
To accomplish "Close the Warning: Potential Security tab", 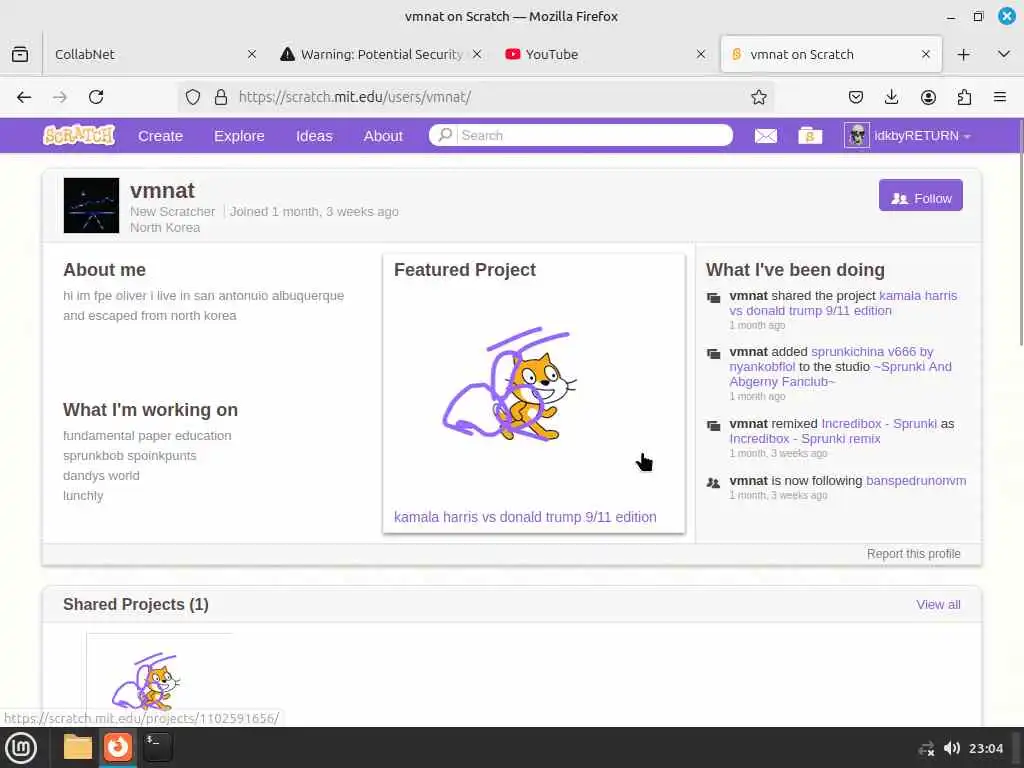I will [x=477, y=54].
